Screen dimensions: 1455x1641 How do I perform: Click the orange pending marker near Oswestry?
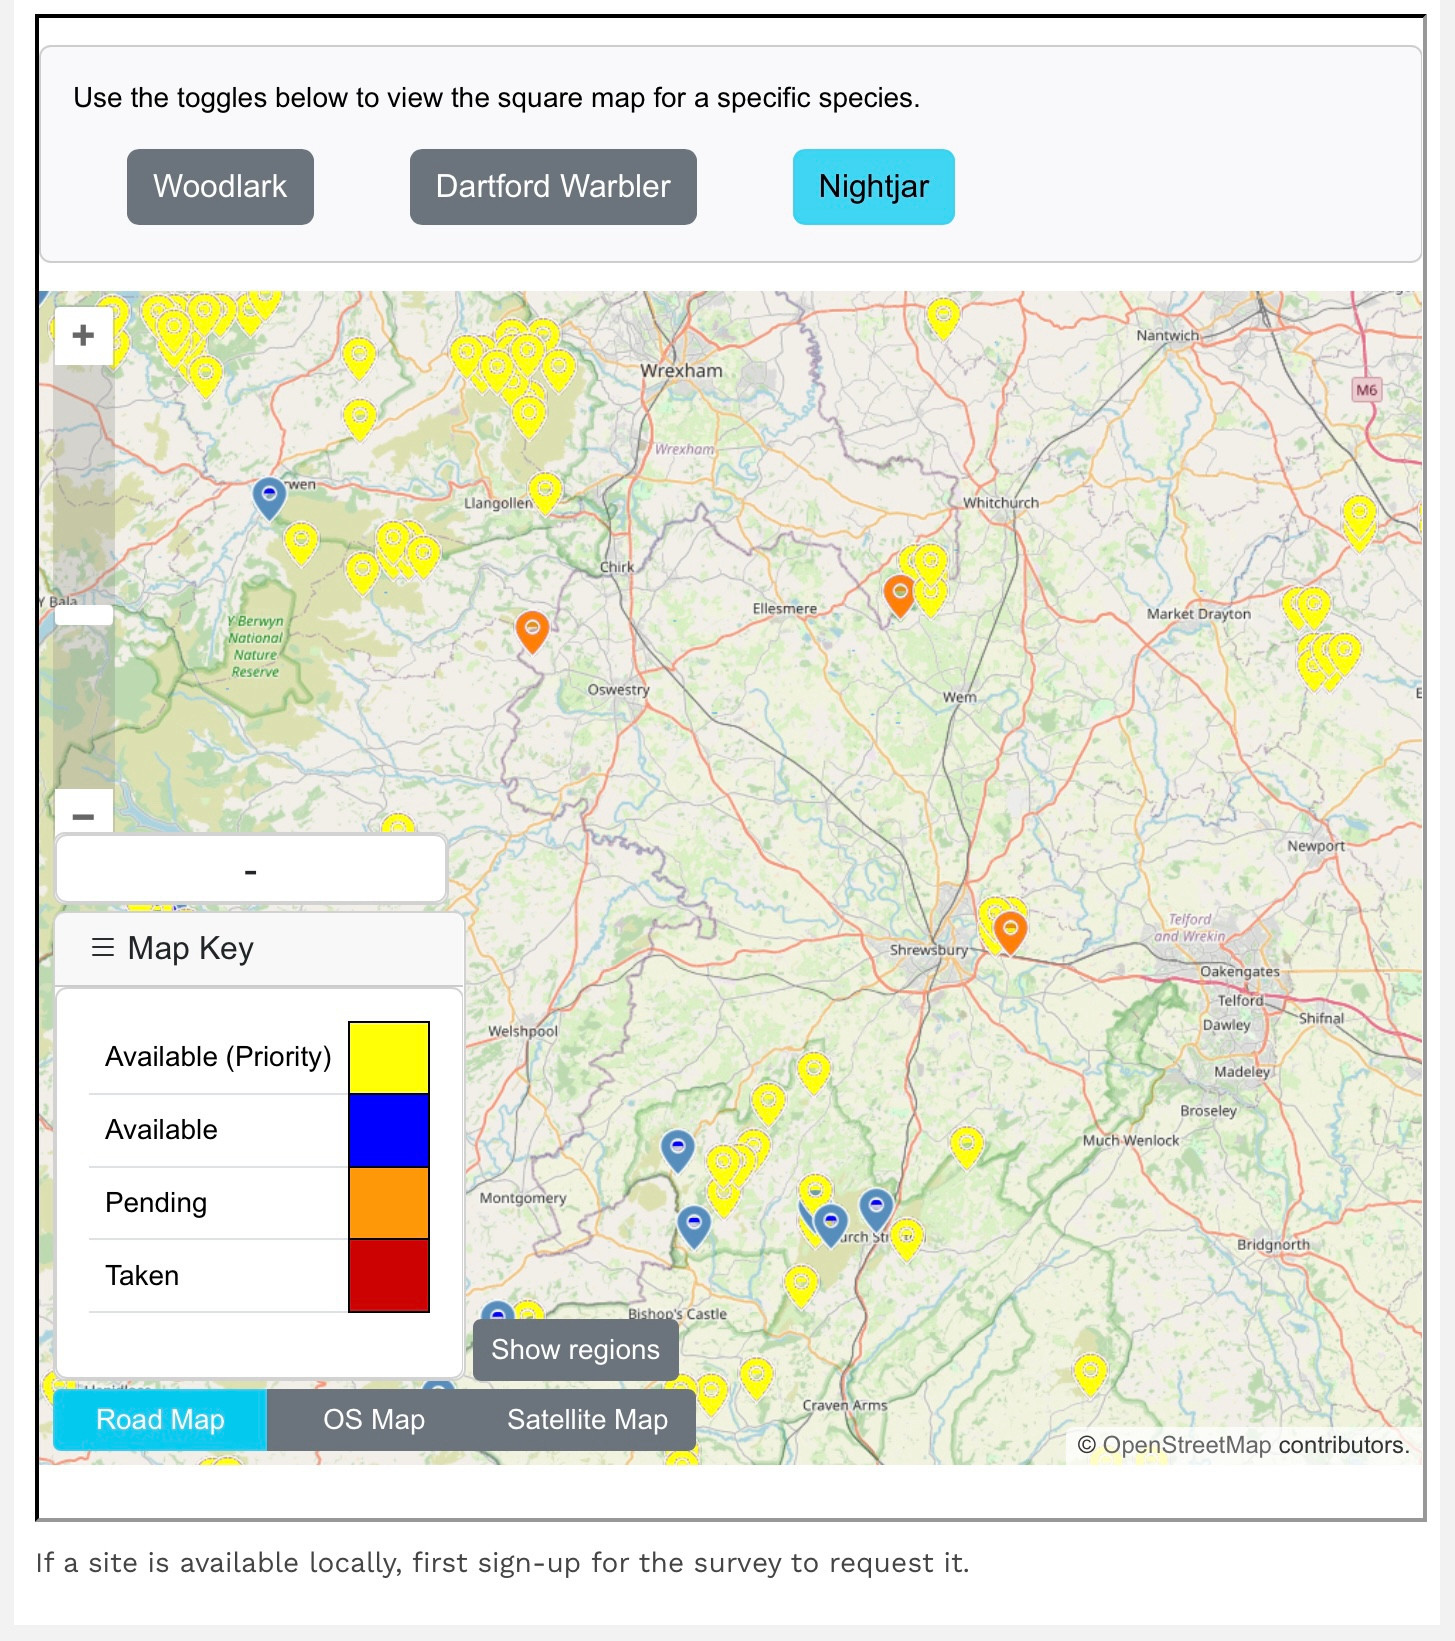(532, 631)
